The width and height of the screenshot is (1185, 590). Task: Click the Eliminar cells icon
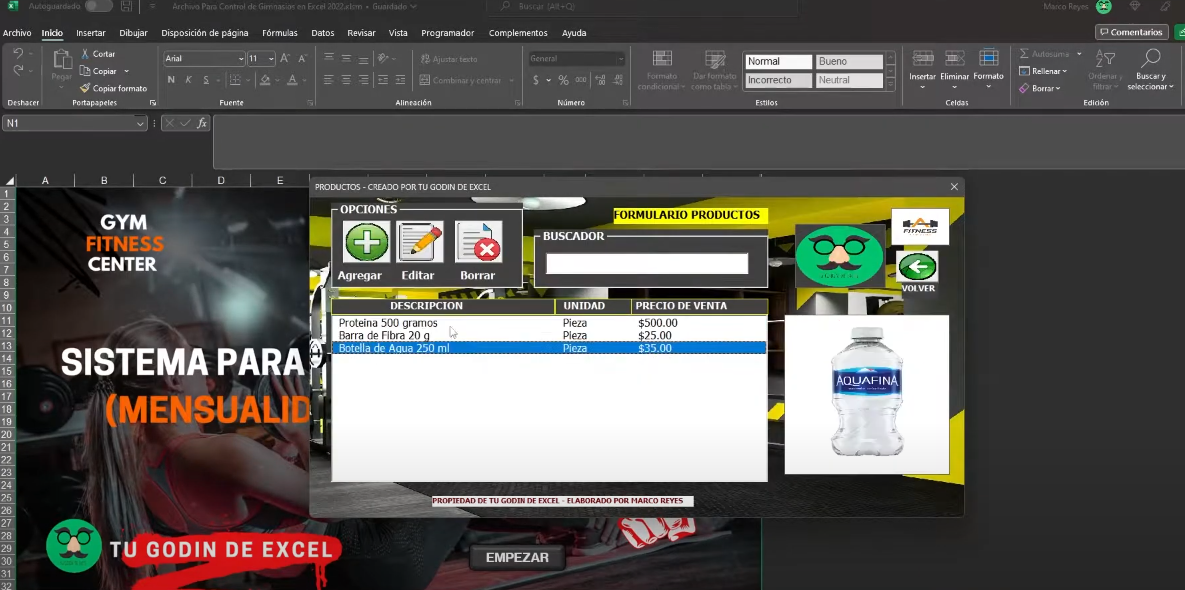pyautogui.click(x=954, y=58)
